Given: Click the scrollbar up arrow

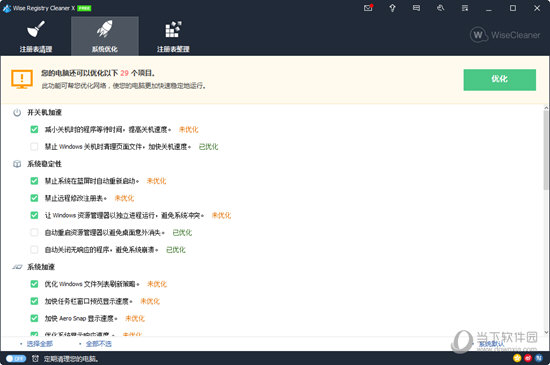Looking at the screenshot, I should pos(546,108).
